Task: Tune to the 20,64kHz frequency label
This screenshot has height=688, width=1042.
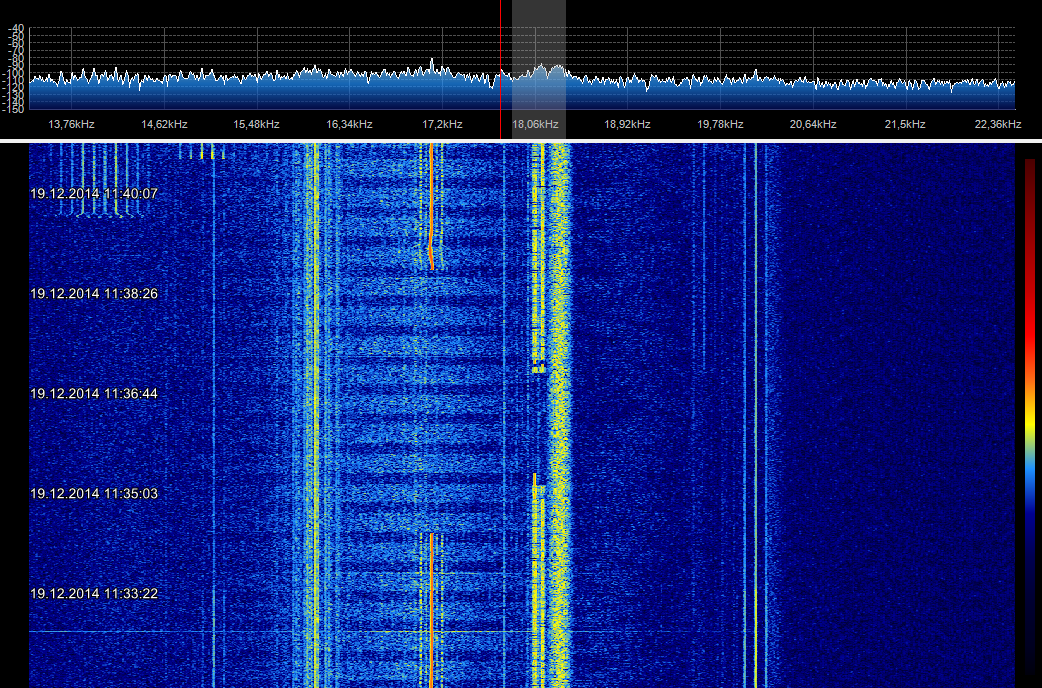Action: [x=812, y=125]
